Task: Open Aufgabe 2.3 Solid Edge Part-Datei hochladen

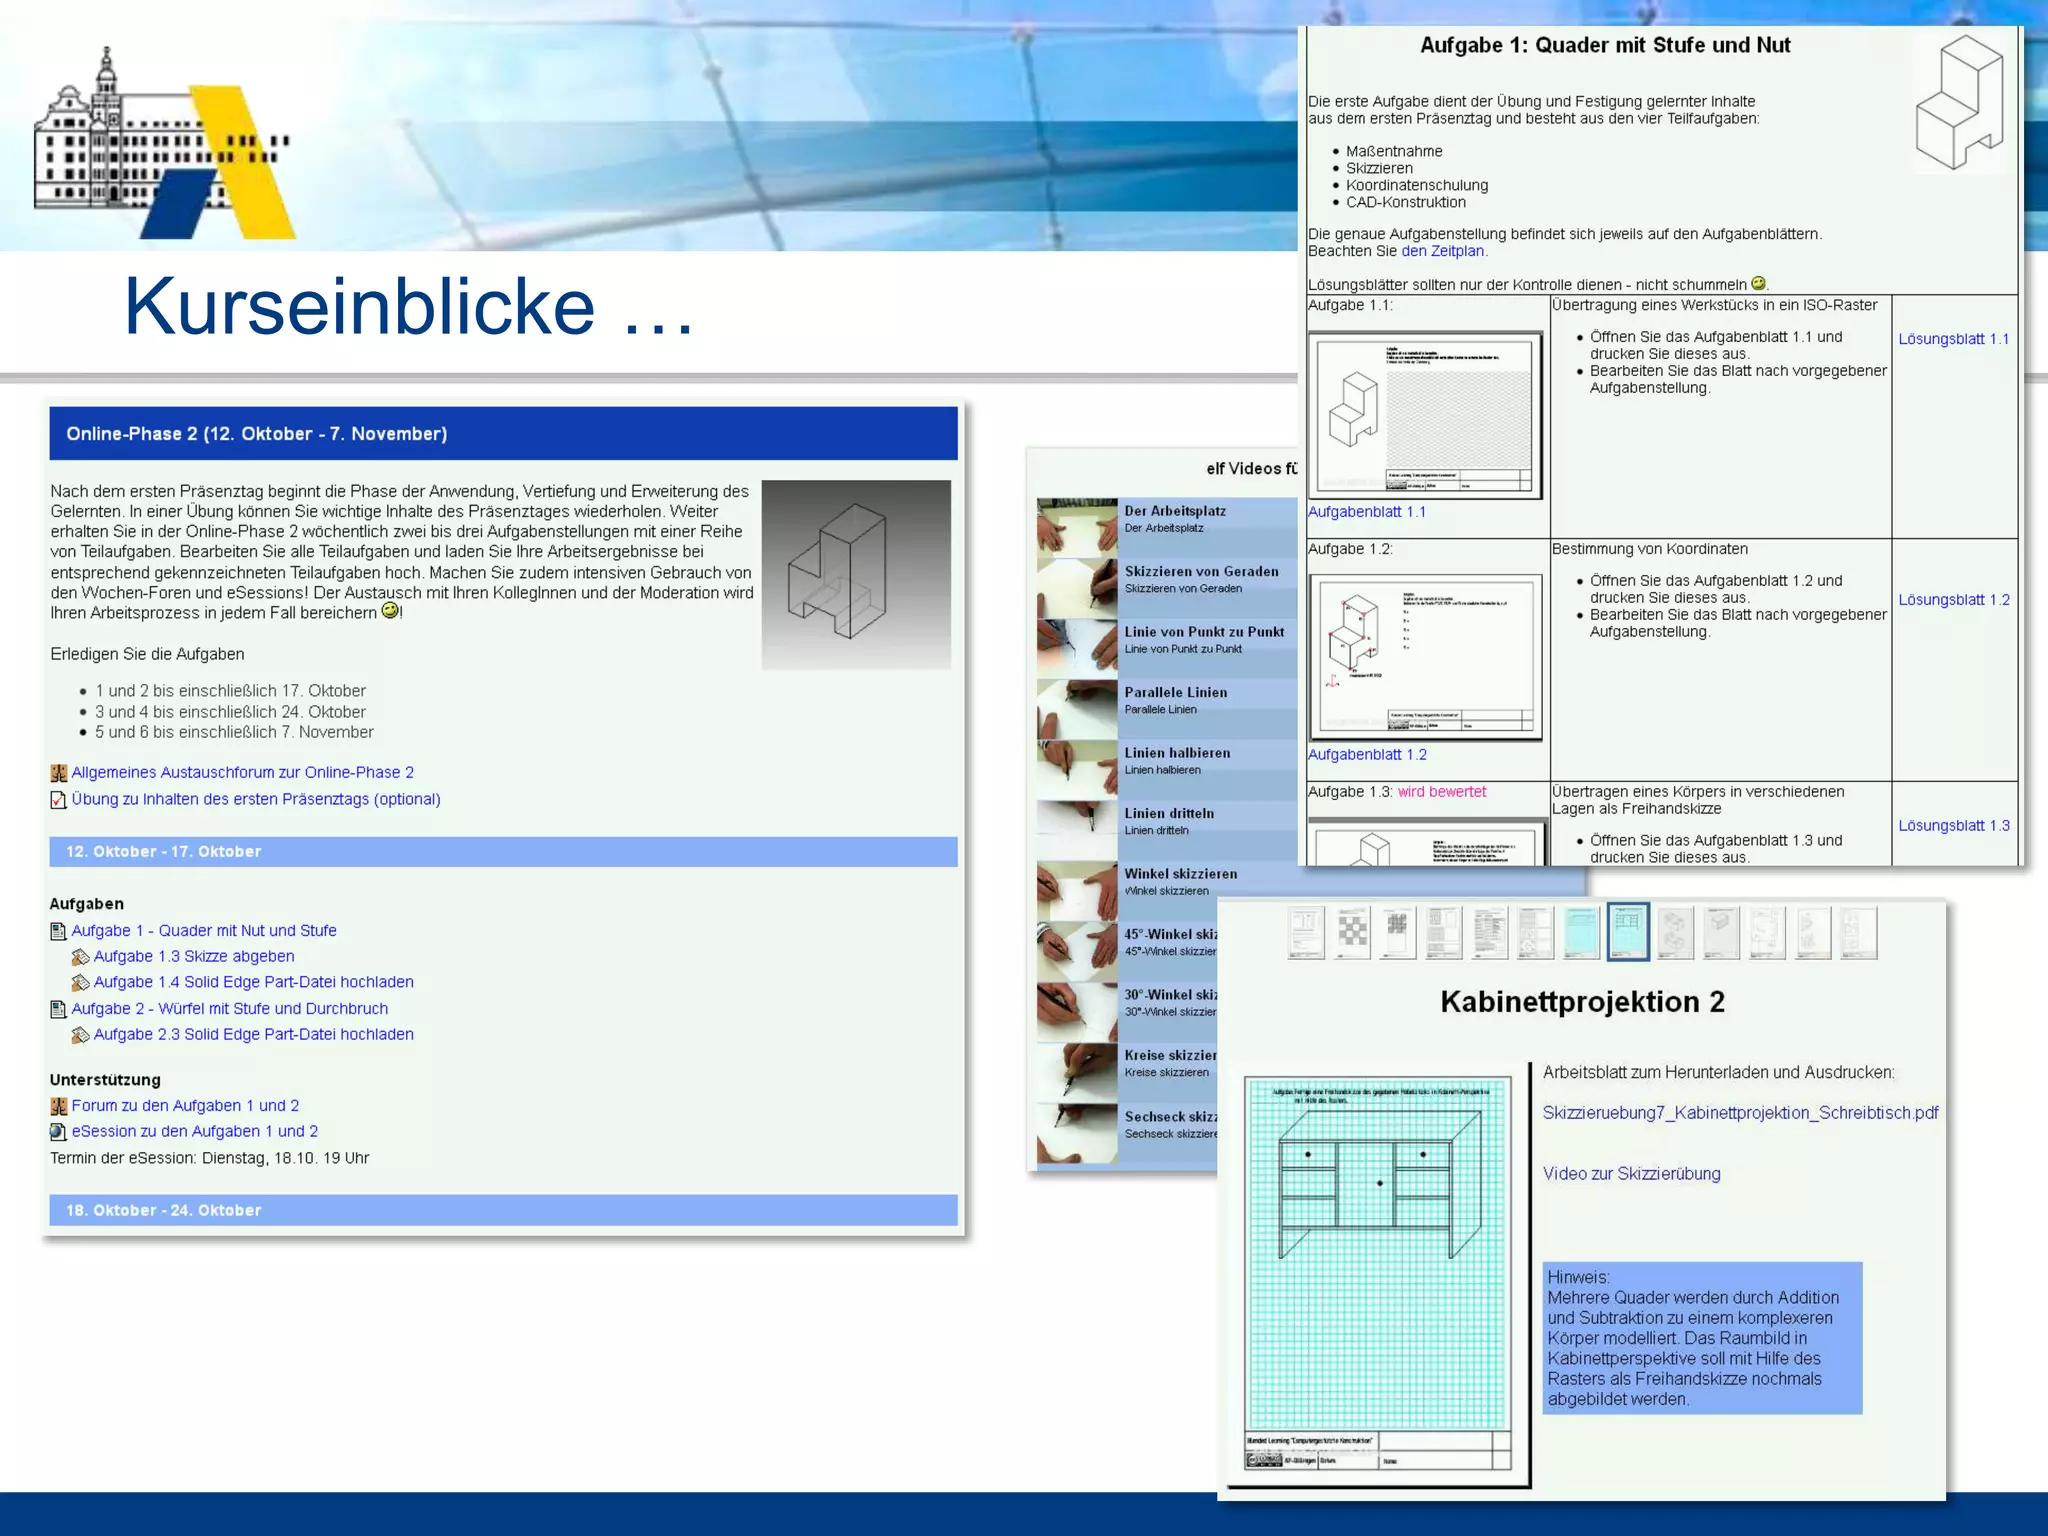Action: (254, 1035)
